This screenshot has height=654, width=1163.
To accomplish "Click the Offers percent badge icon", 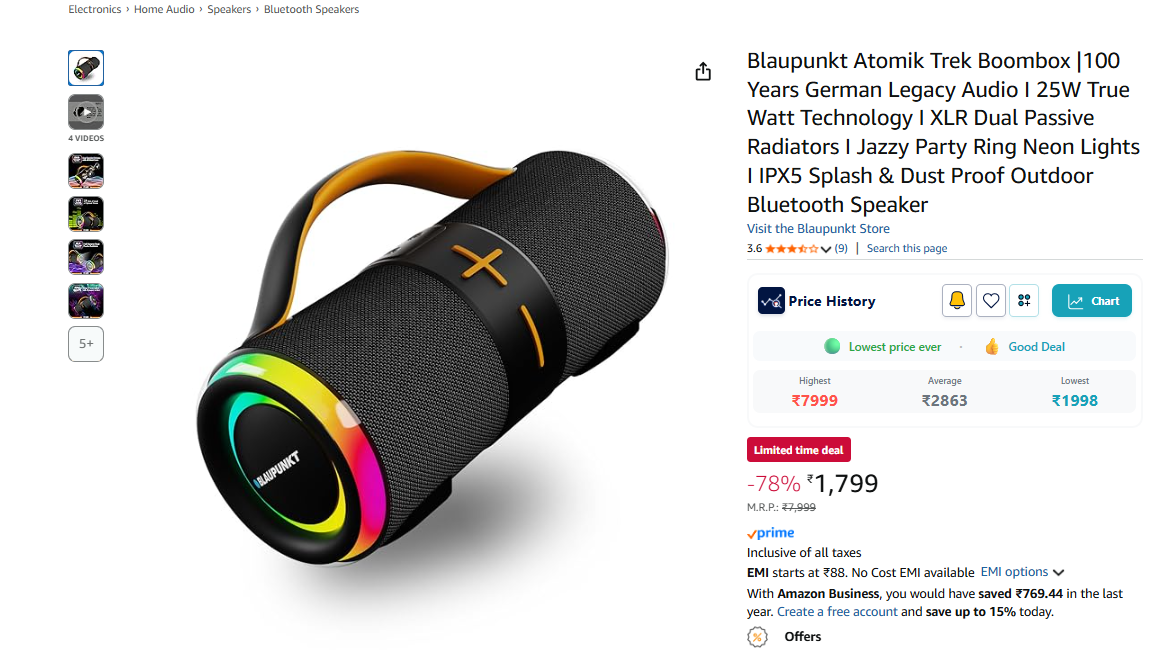I will (757, 636).
